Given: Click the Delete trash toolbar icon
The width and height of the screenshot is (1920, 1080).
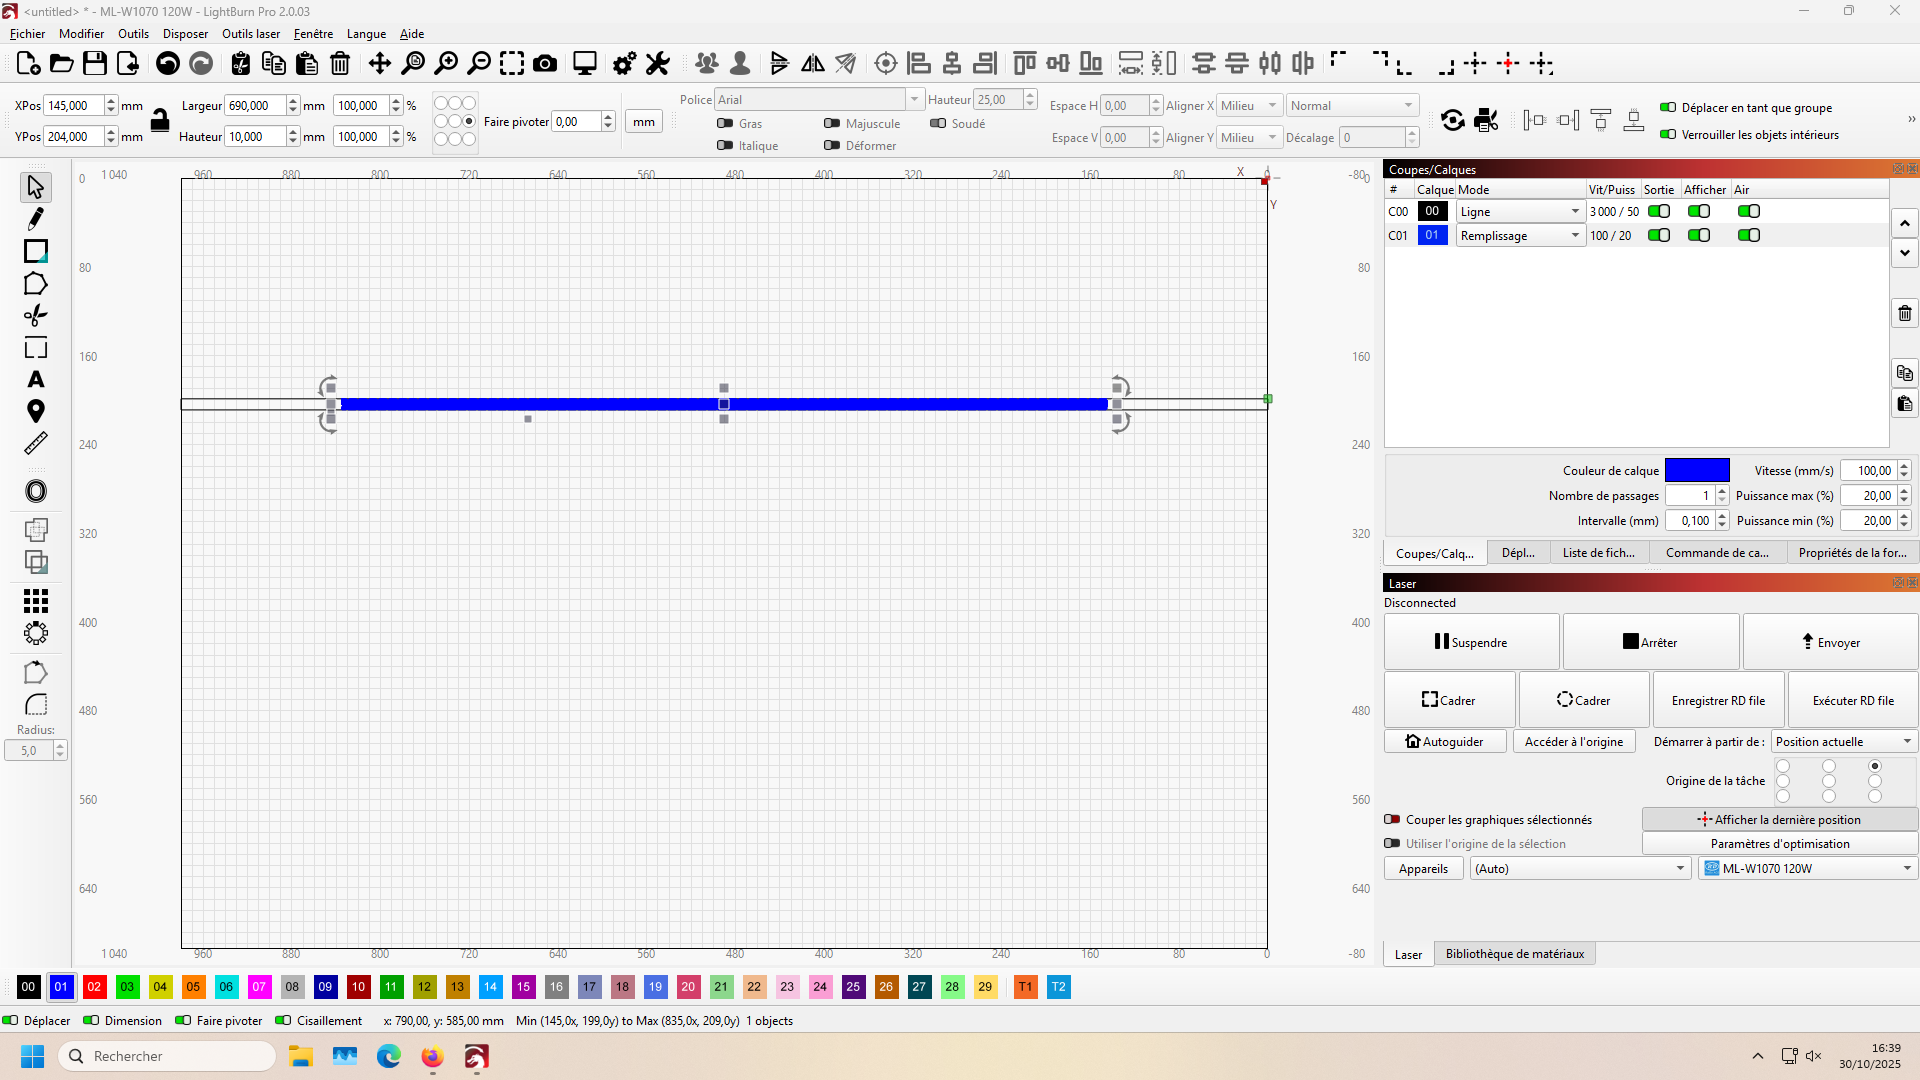Looking at the screenshot, I should coord(340,64).
